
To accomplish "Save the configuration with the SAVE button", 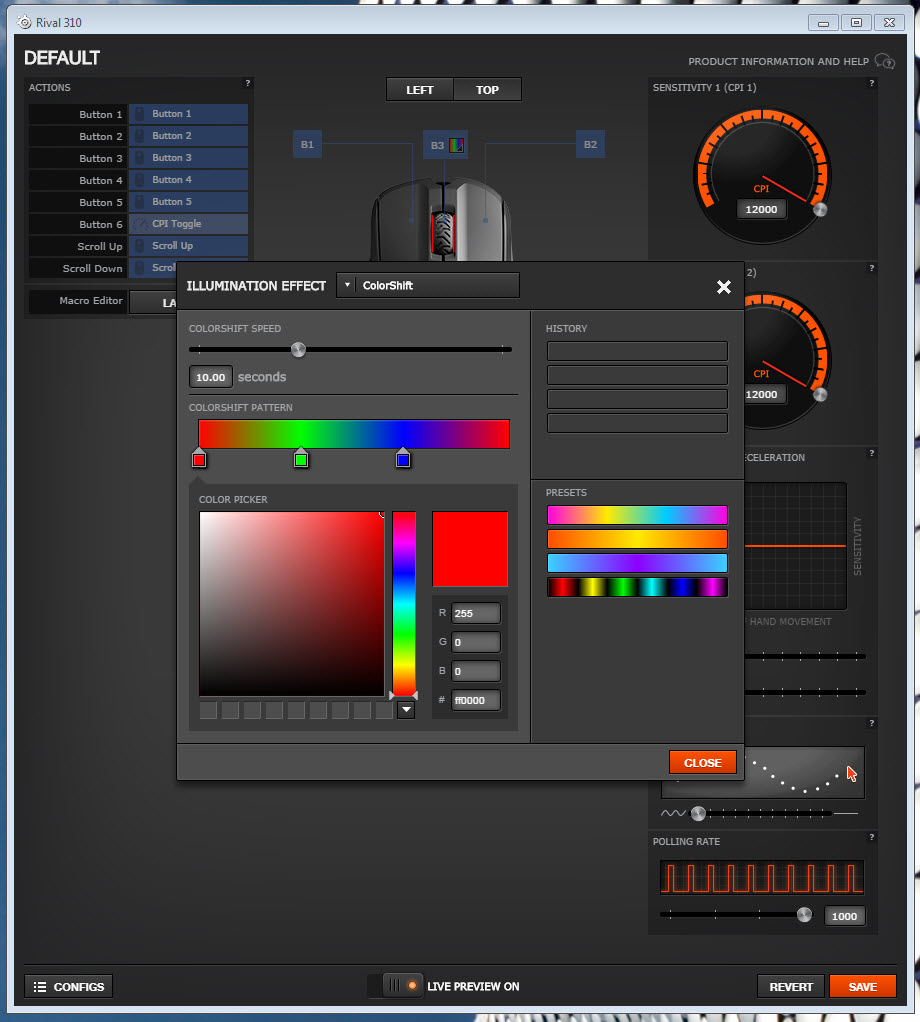I will click(x=863, y=987).
